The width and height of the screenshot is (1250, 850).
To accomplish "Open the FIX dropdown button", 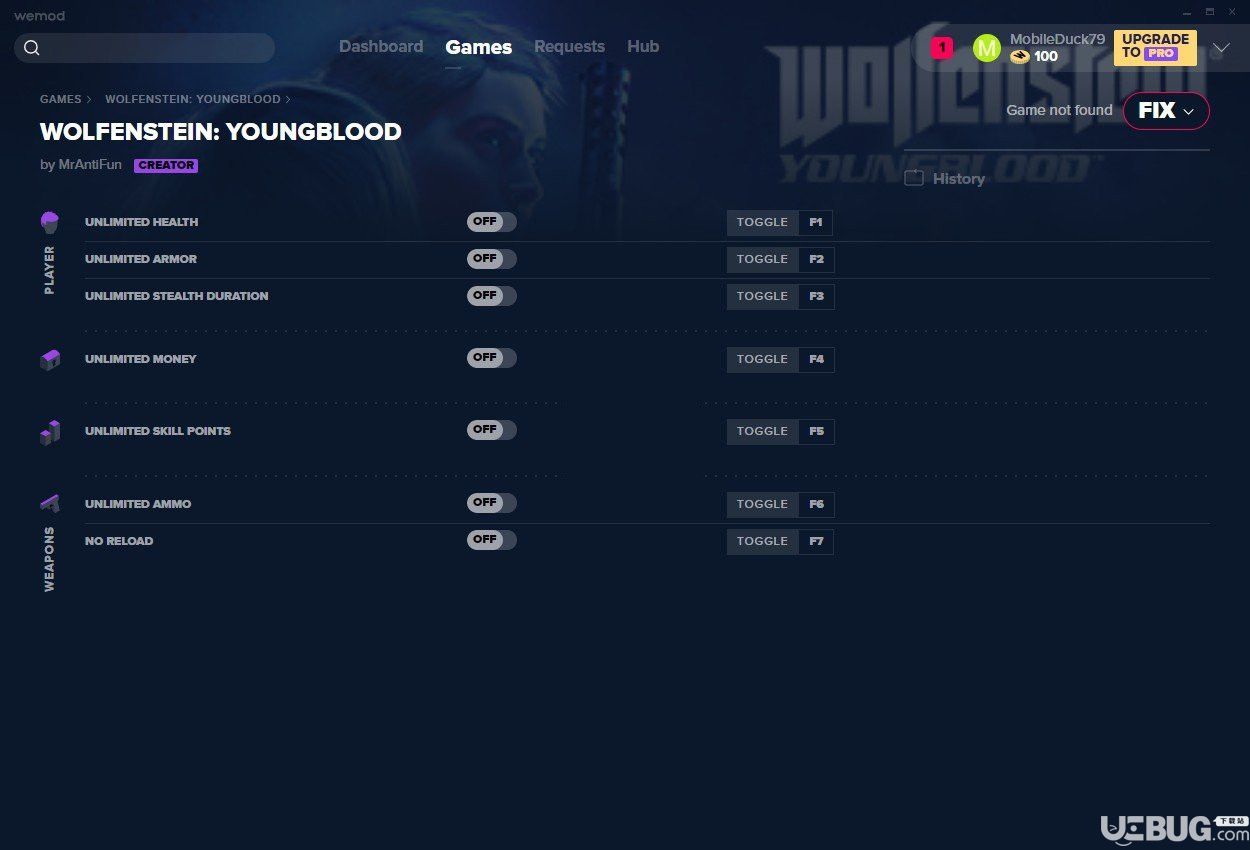I will click(x=1166, y=111).
